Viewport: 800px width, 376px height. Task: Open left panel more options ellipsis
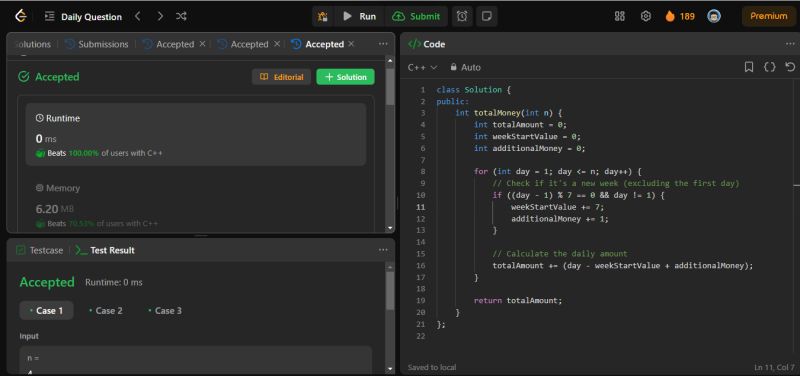(383, 44)
